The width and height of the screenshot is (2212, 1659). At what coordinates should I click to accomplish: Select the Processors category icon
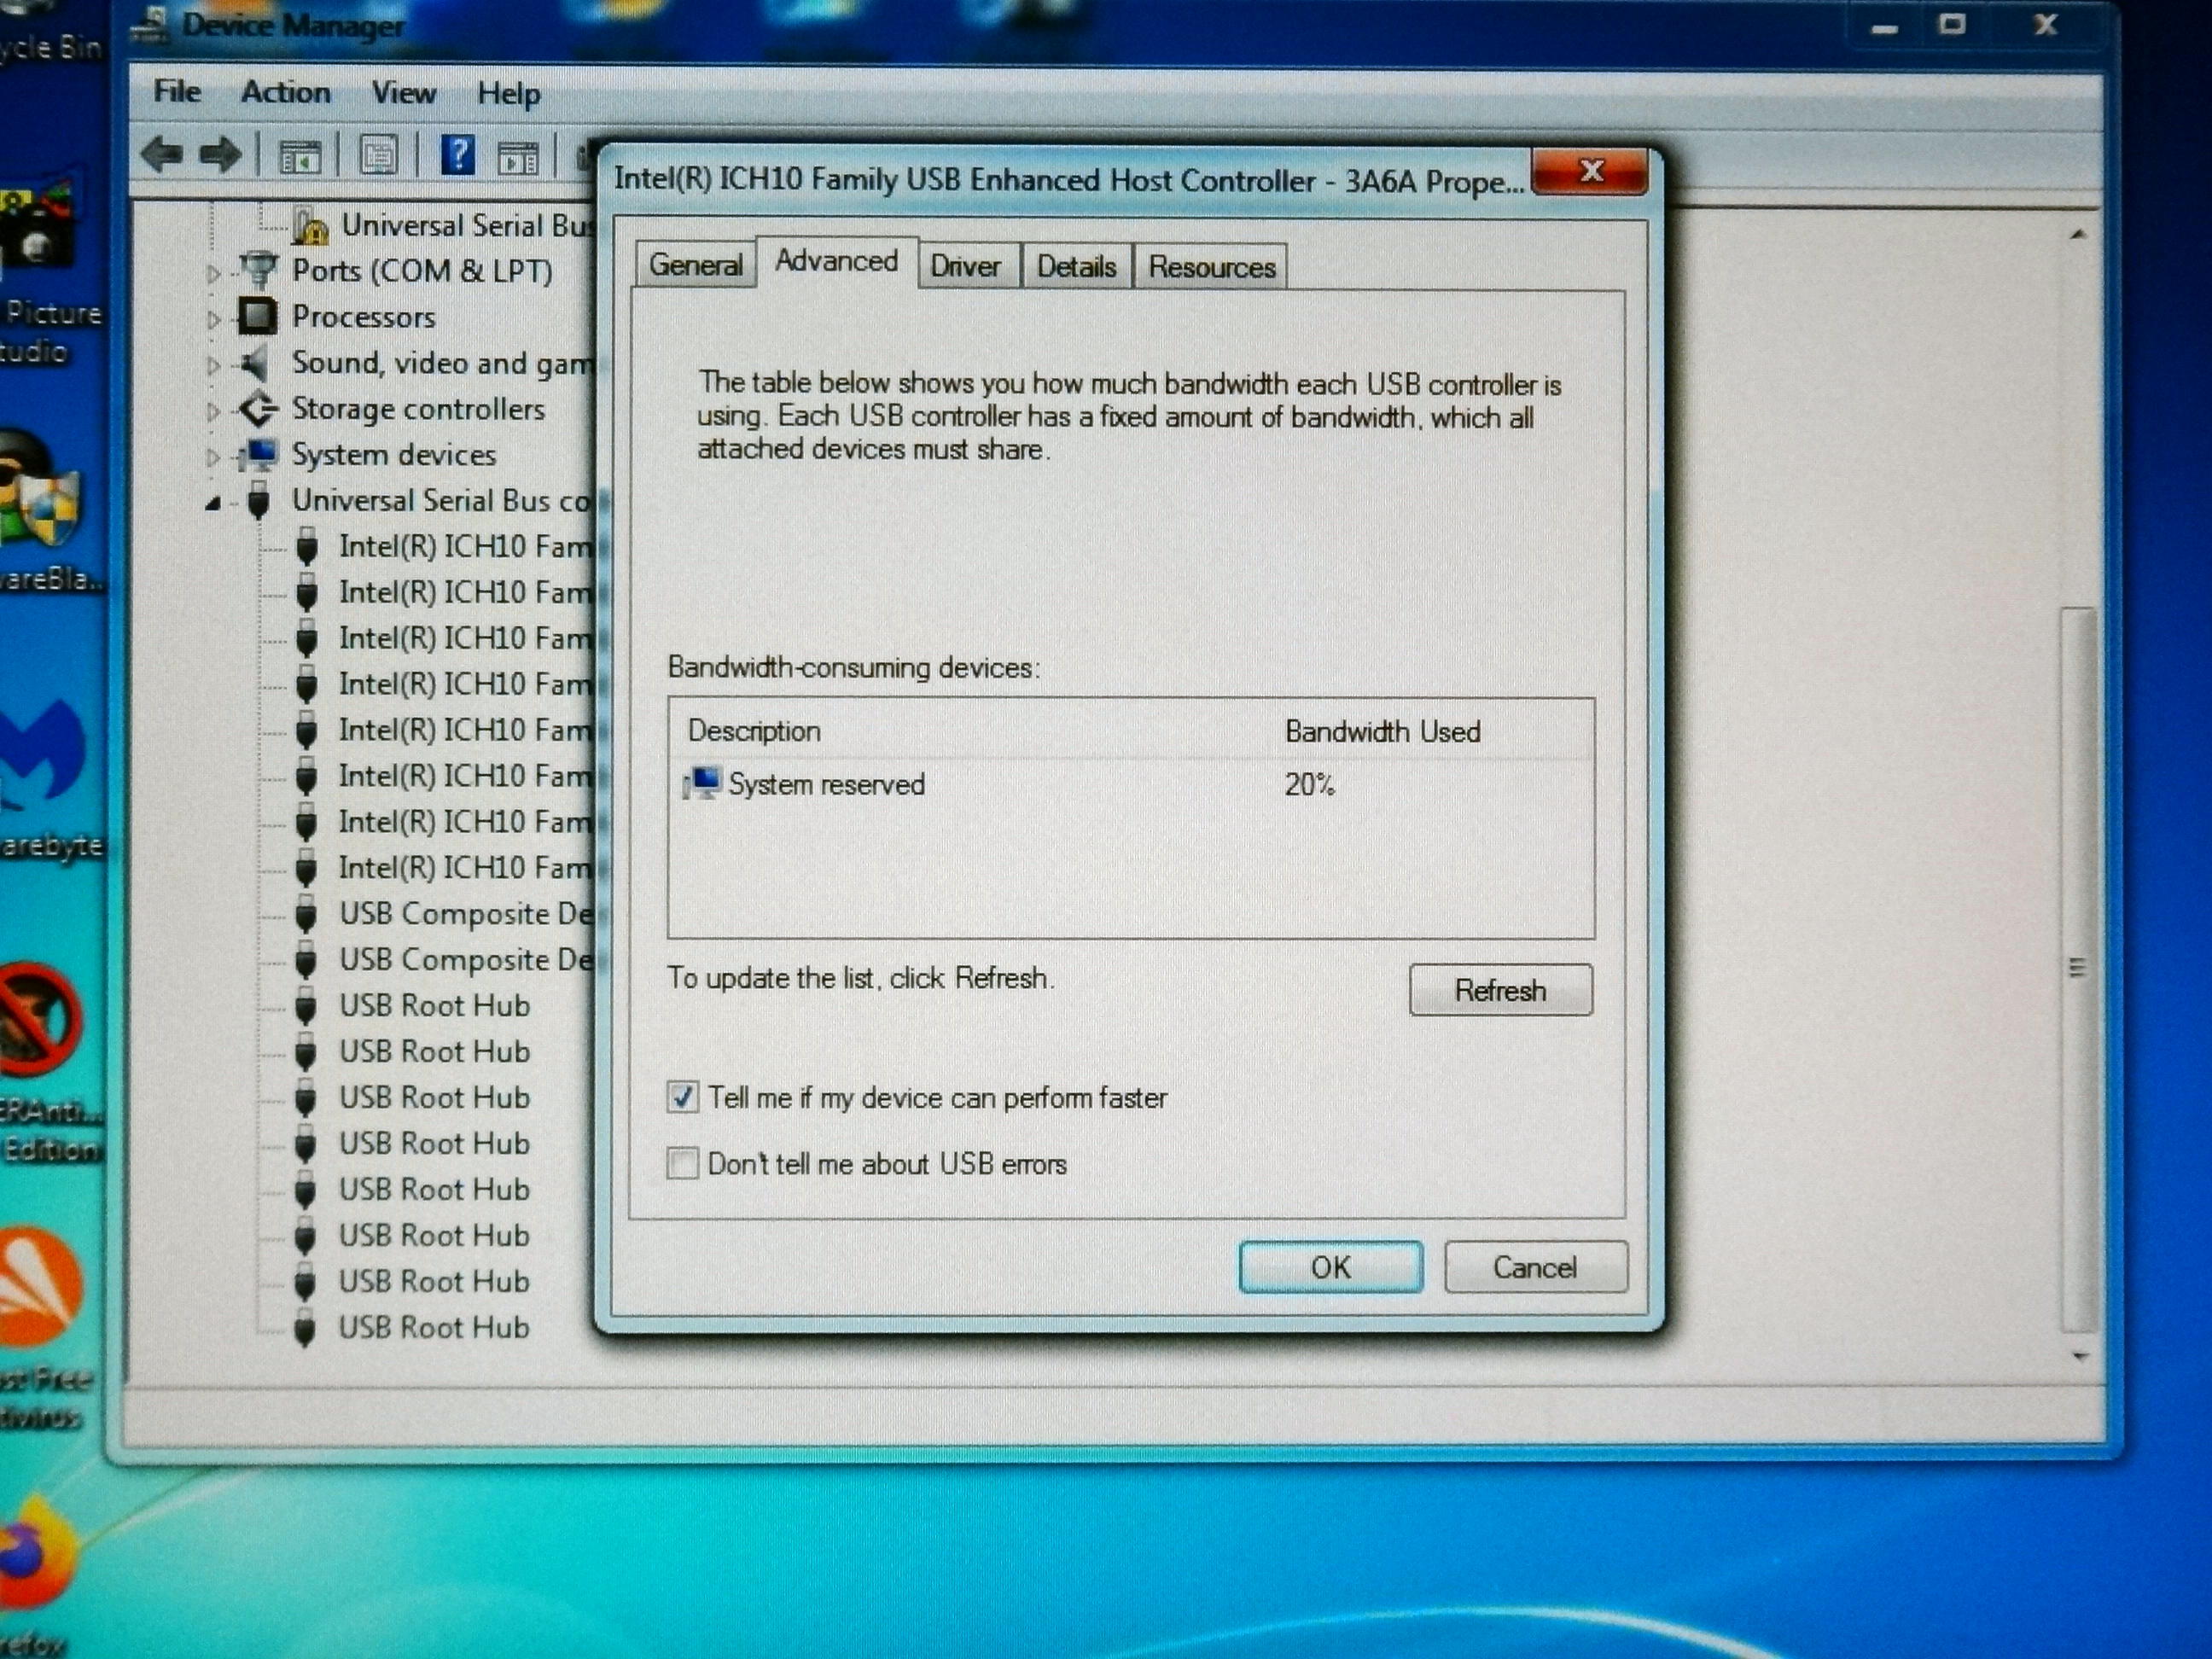pyautogui.click(x=258, y=316)
